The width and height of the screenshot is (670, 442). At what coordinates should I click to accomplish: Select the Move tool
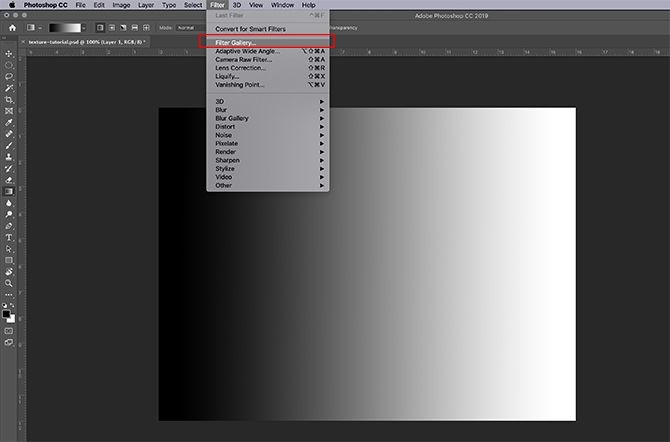[x=9, y=53]
